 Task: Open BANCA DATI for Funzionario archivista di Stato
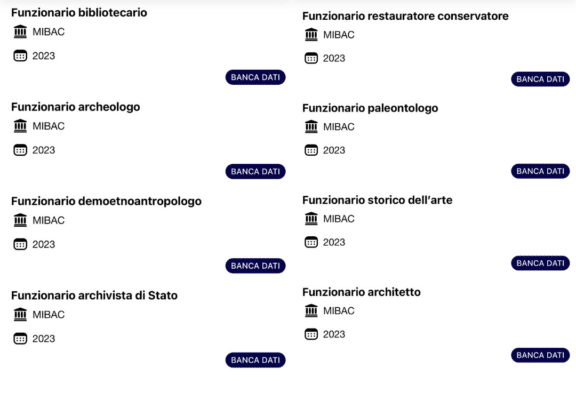[x=255, y=360]
